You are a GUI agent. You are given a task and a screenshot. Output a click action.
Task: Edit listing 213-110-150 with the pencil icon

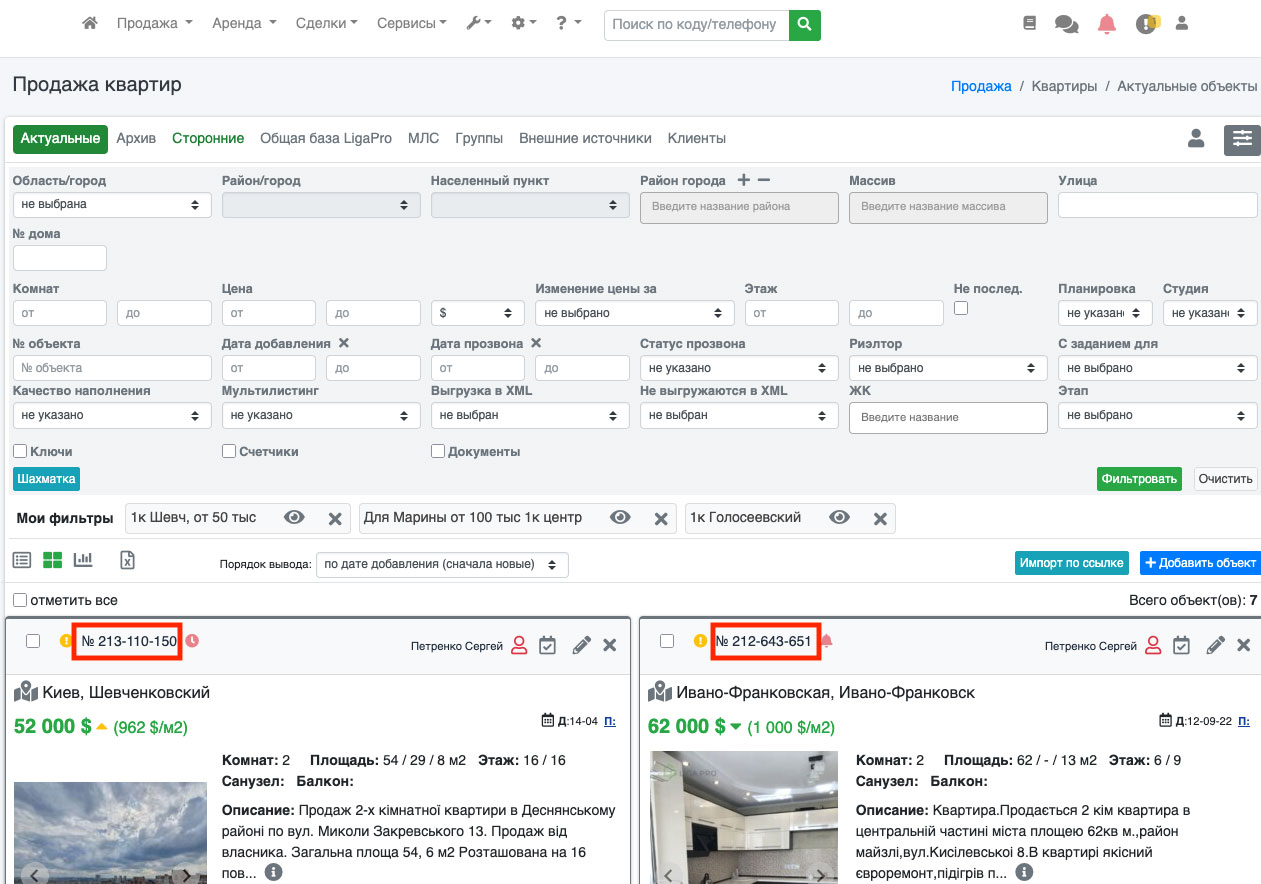pos(581,645)
